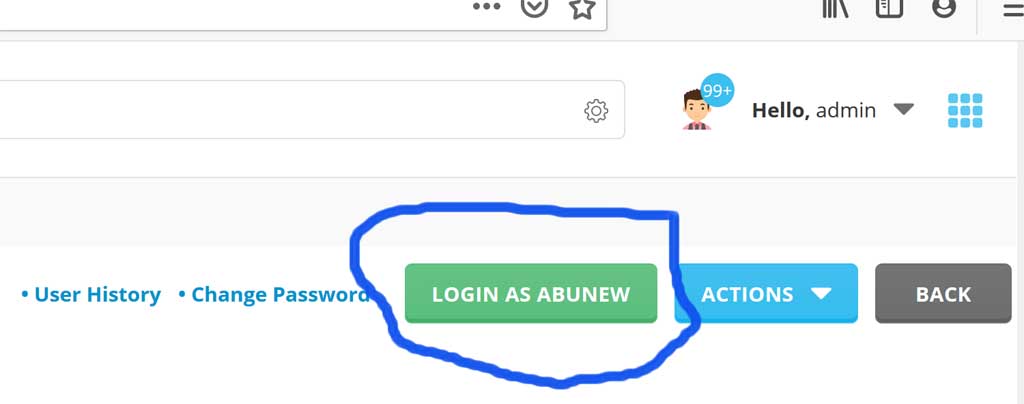View the 99+ notifications badge
1024x404 pixels.
click(x=717, y=90)
